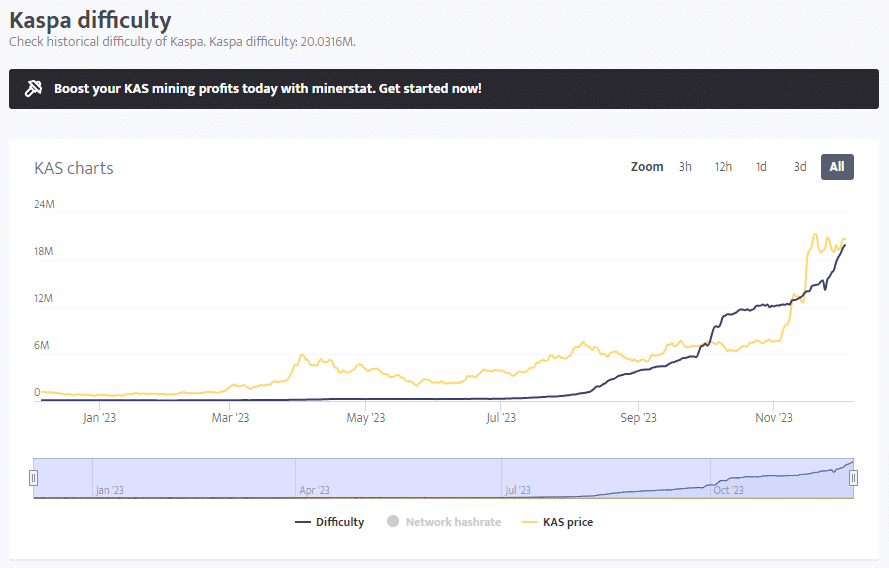Select the 12h zoom range
This screenshot has width=889, height=568.
722,167
